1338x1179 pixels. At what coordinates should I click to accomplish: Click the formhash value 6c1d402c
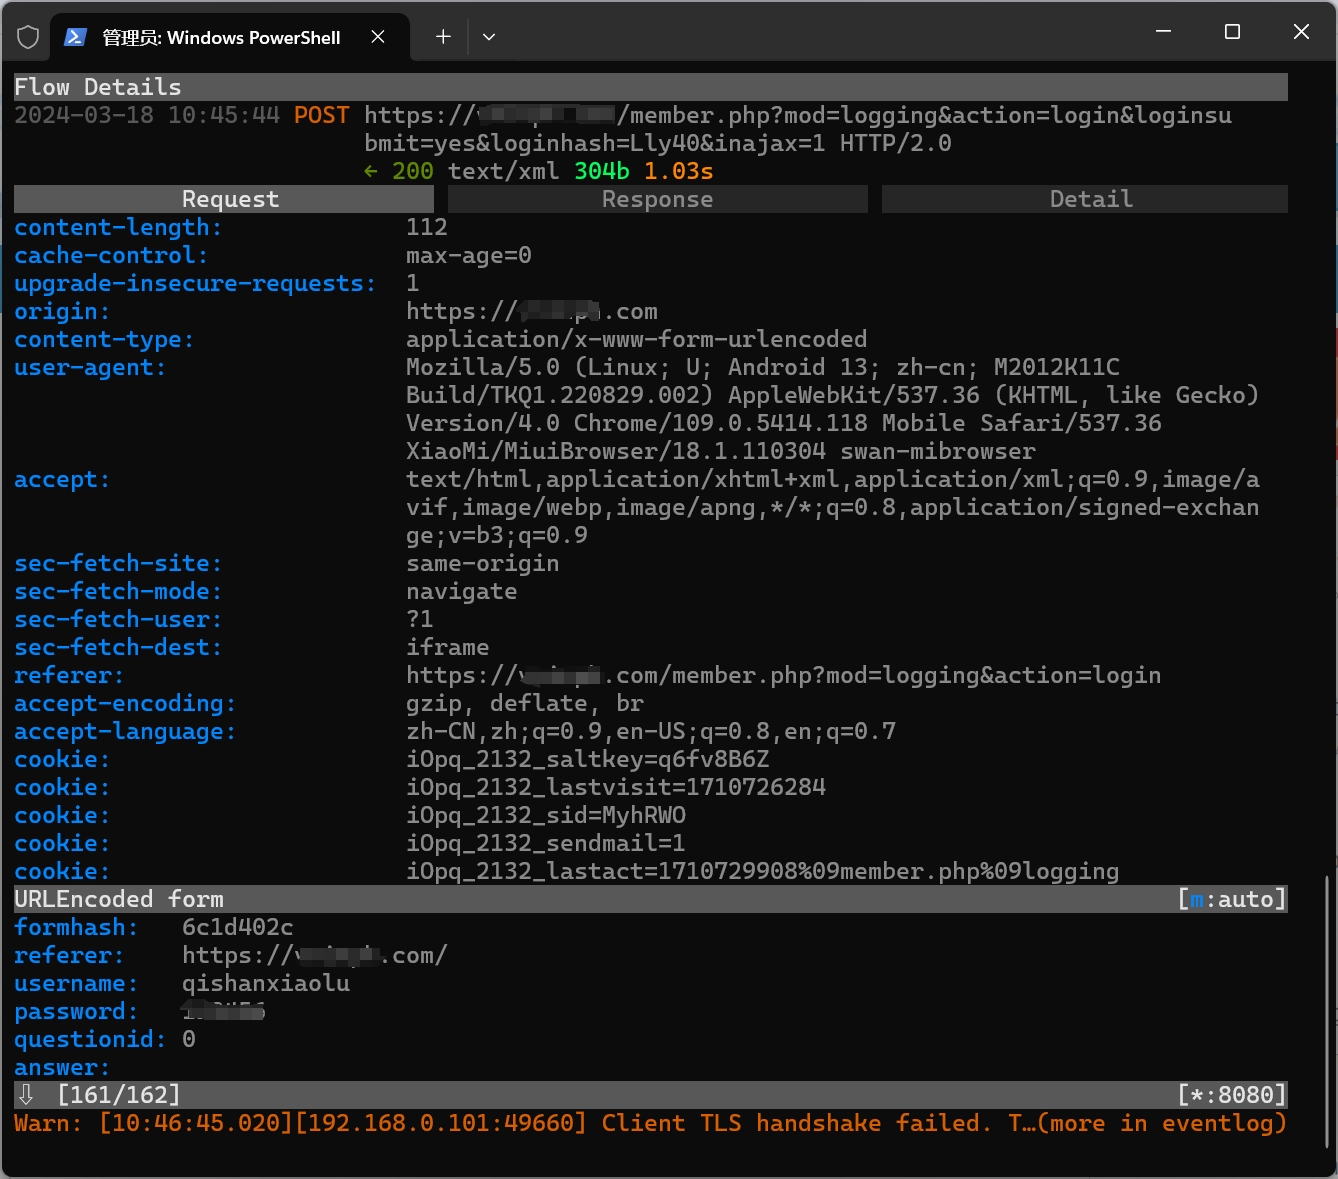(238, 927)
